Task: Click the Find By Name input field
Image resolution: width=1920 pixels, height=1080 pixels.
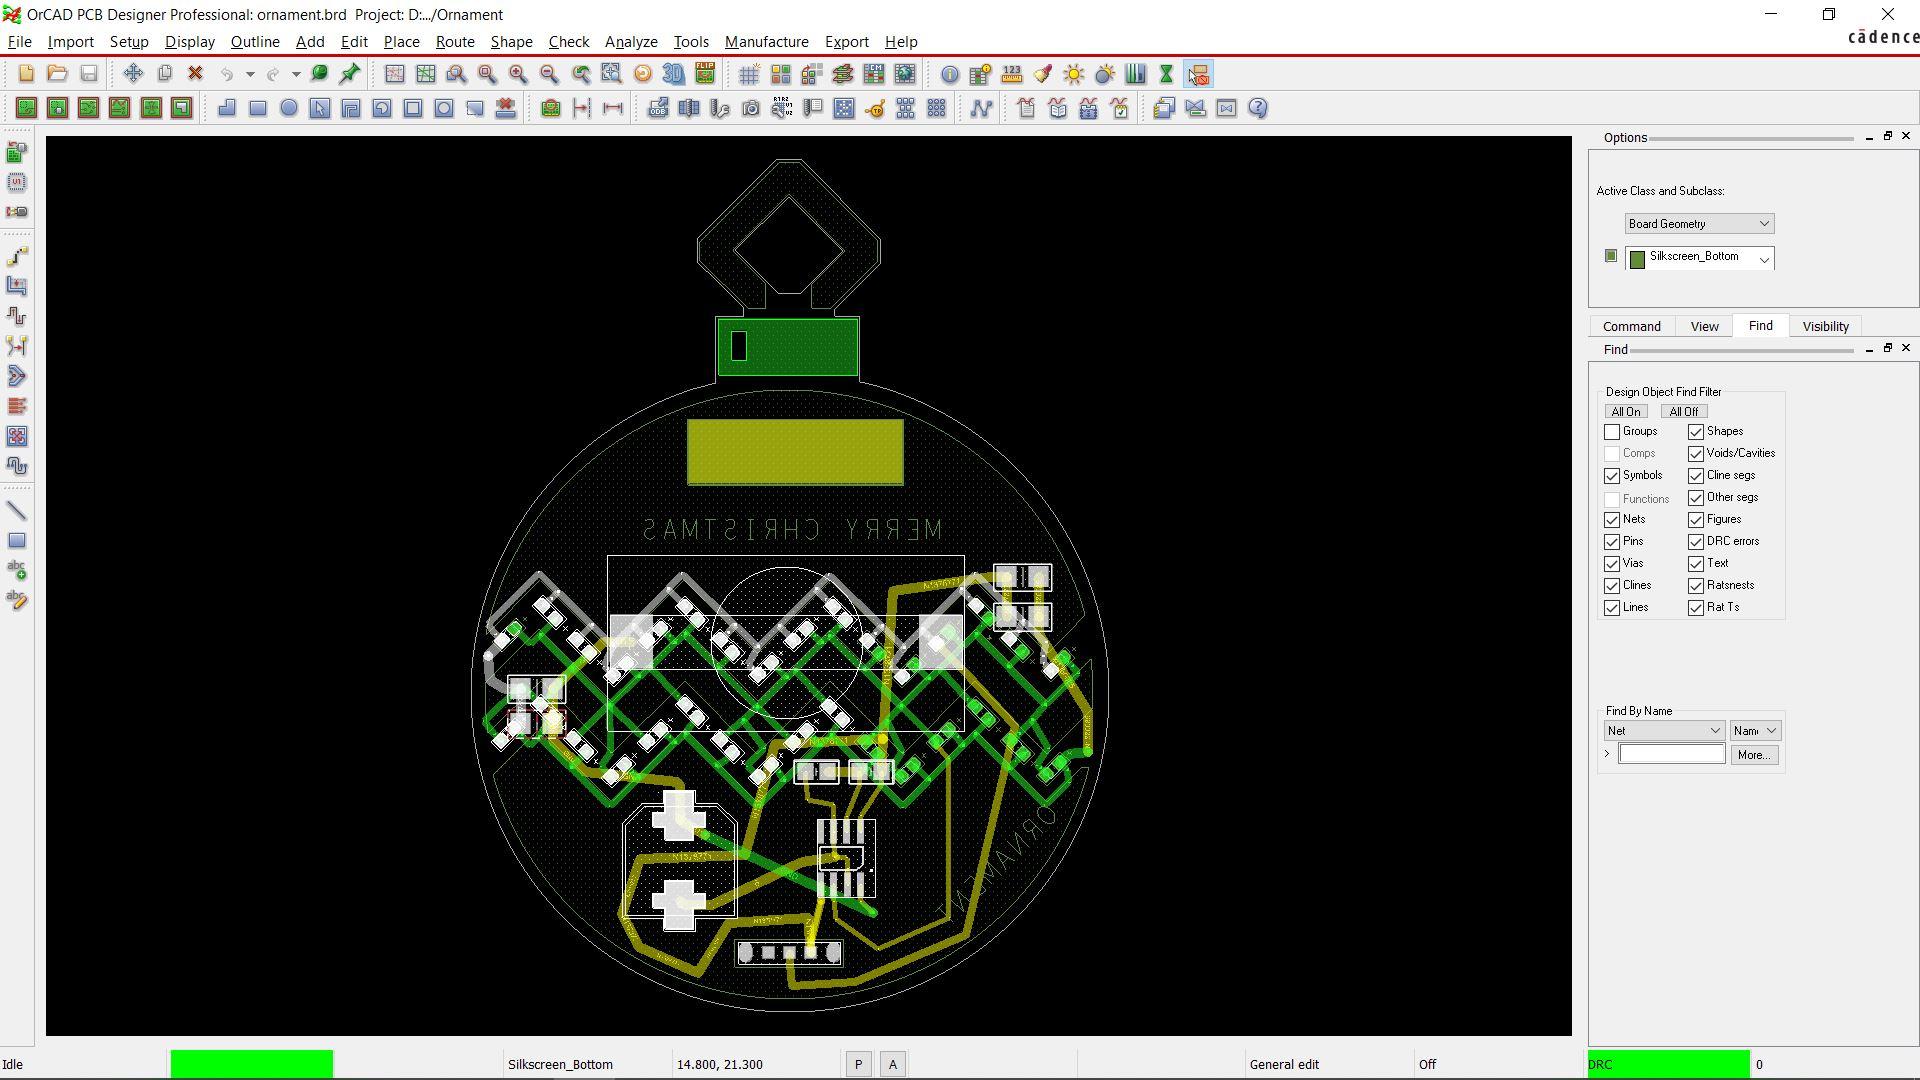Action: pos(1671,754)
